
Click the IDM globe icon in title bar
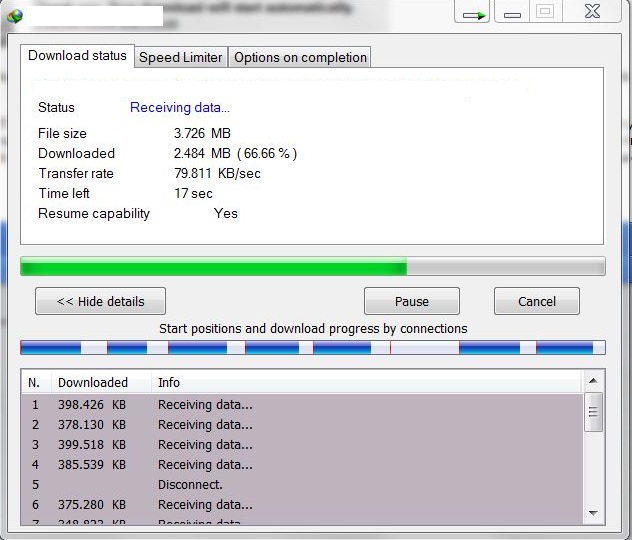pos(14,14)
